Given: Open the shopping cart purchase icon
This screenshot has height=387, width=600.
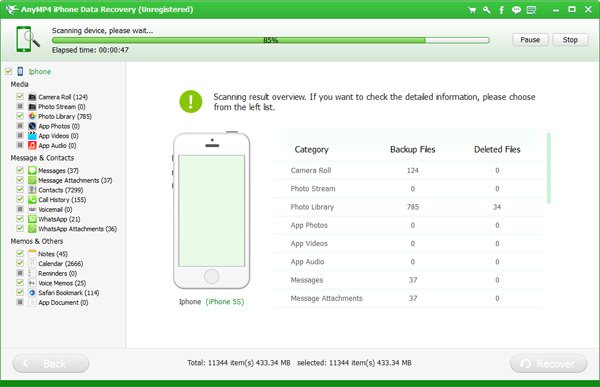Looking at the screenshot, I should pyautogui.click(x=472, y=10).
